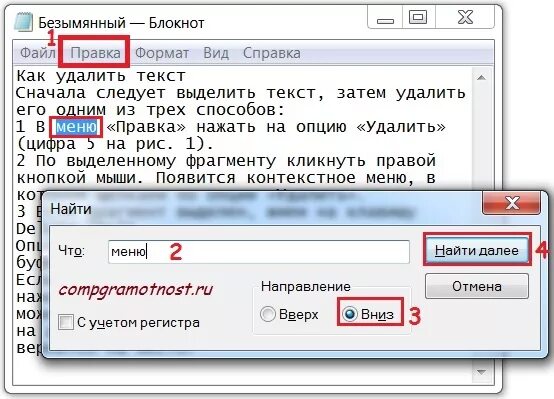Click the line Как удалить текст
The width and height of the screenshot is (554, 399).
click(101, 76)
